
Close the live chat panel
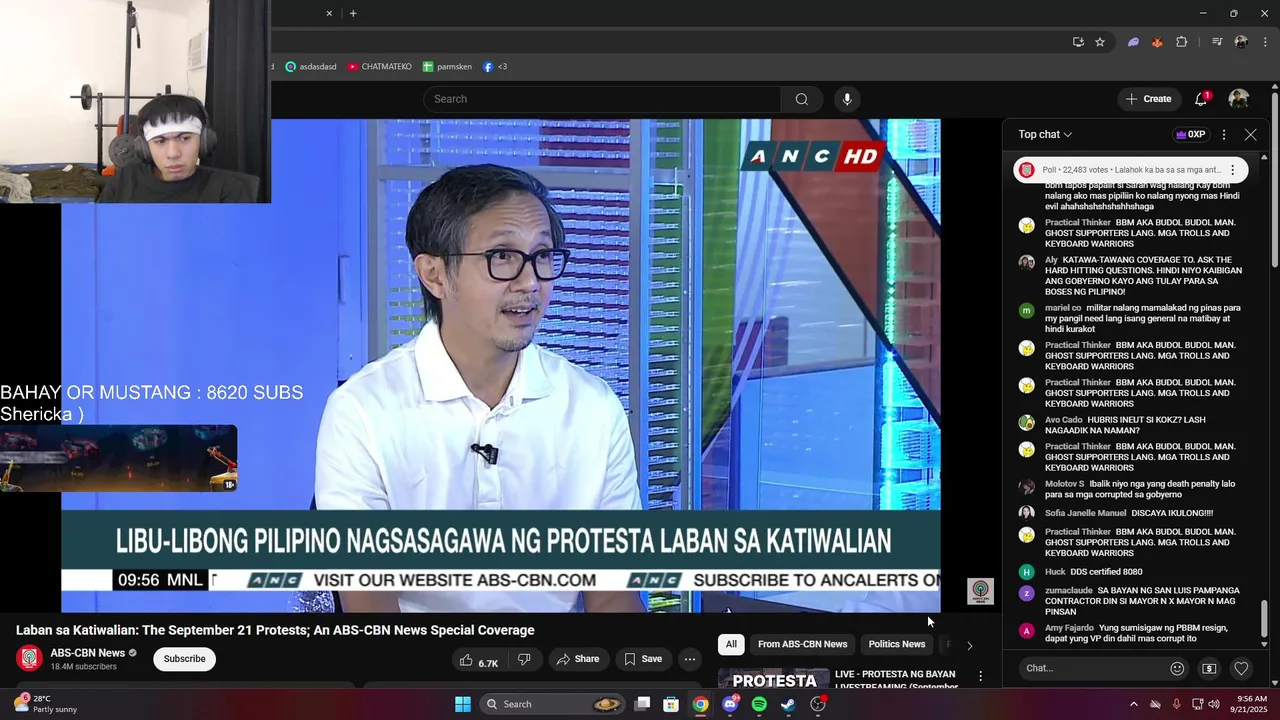(x=1250, y=134)
